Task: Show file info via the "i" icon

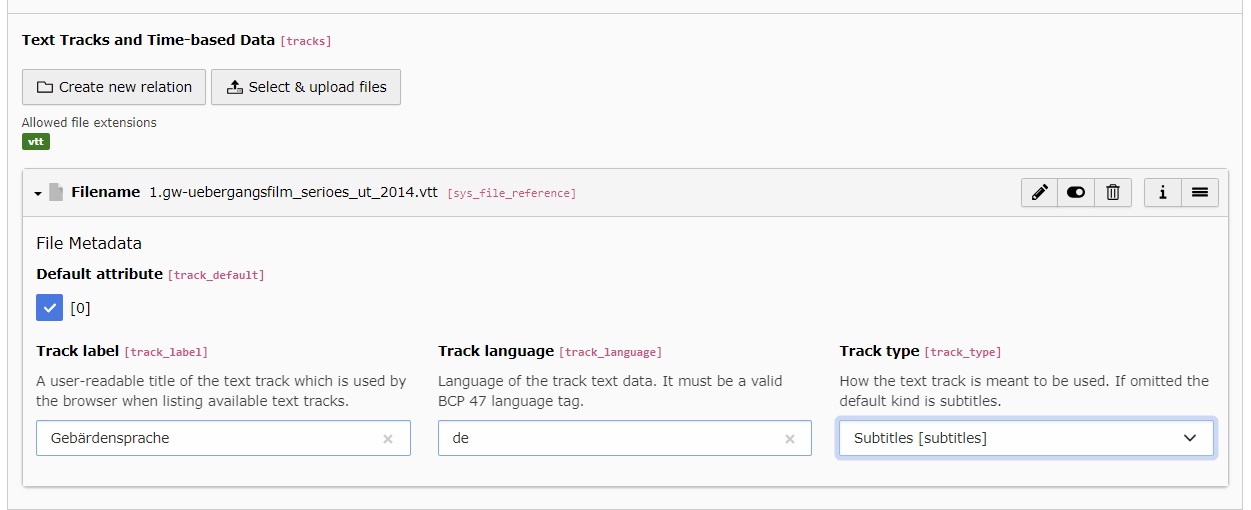Action: pyautogui.click(x=1162, y=193)
